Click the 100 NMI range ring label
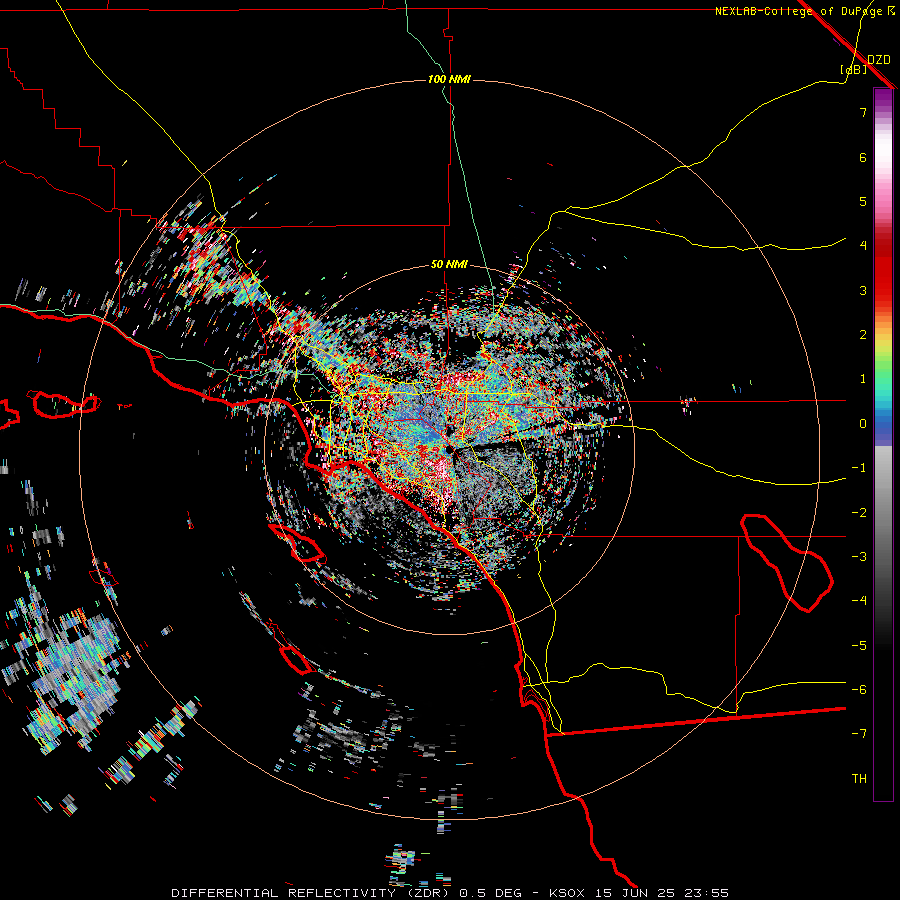This screenshot has height=900, width=900. (449, 79)
